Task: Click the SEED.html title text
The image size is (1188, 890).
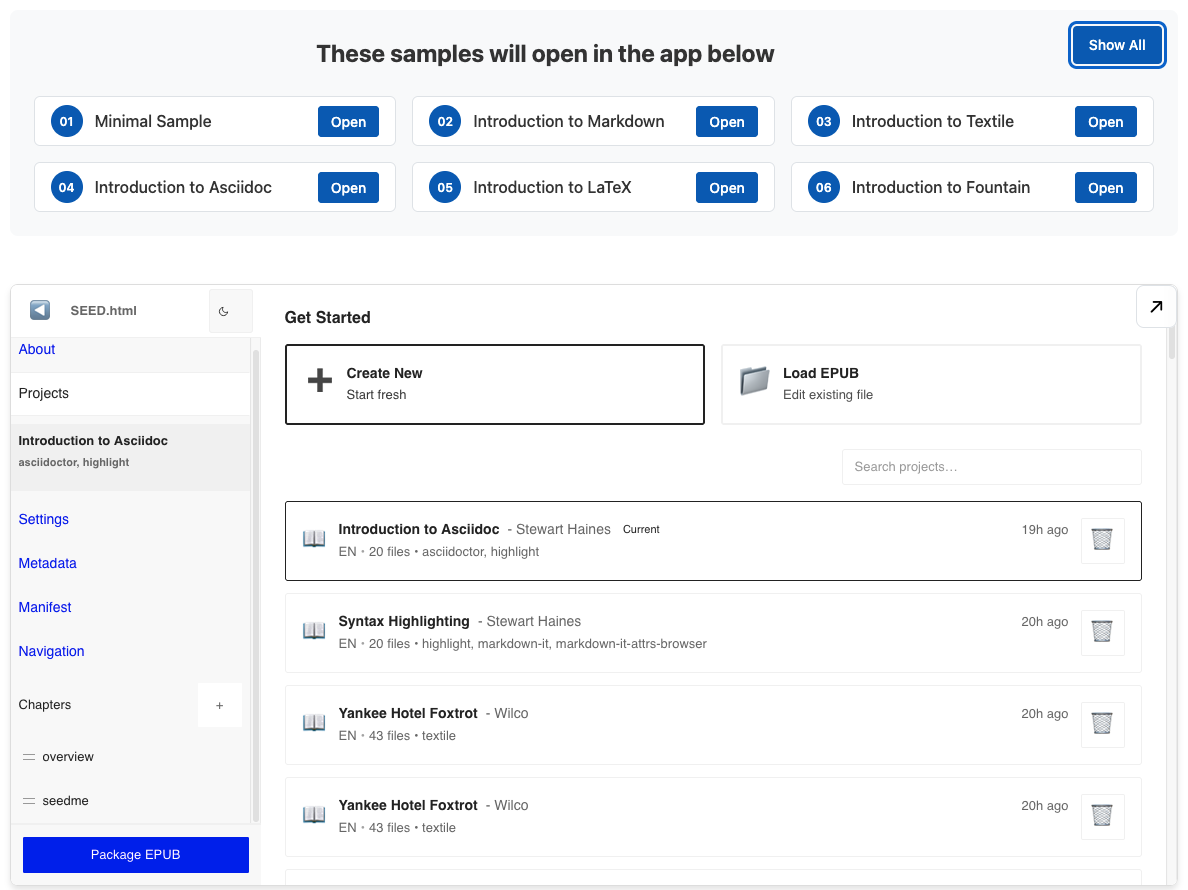Action: click(x=103, y=311)
